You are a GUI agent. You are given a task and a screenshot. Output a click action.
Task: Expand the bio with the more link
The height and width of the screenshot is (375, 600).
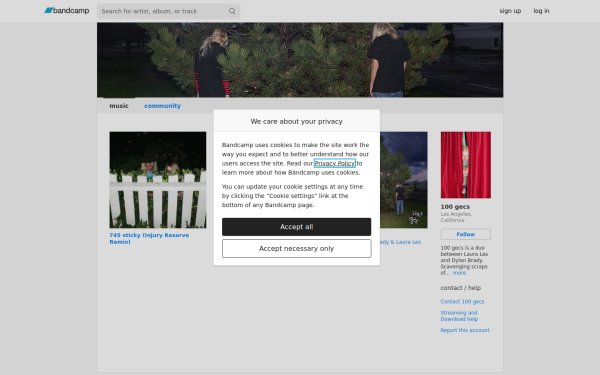pos(459,273)
